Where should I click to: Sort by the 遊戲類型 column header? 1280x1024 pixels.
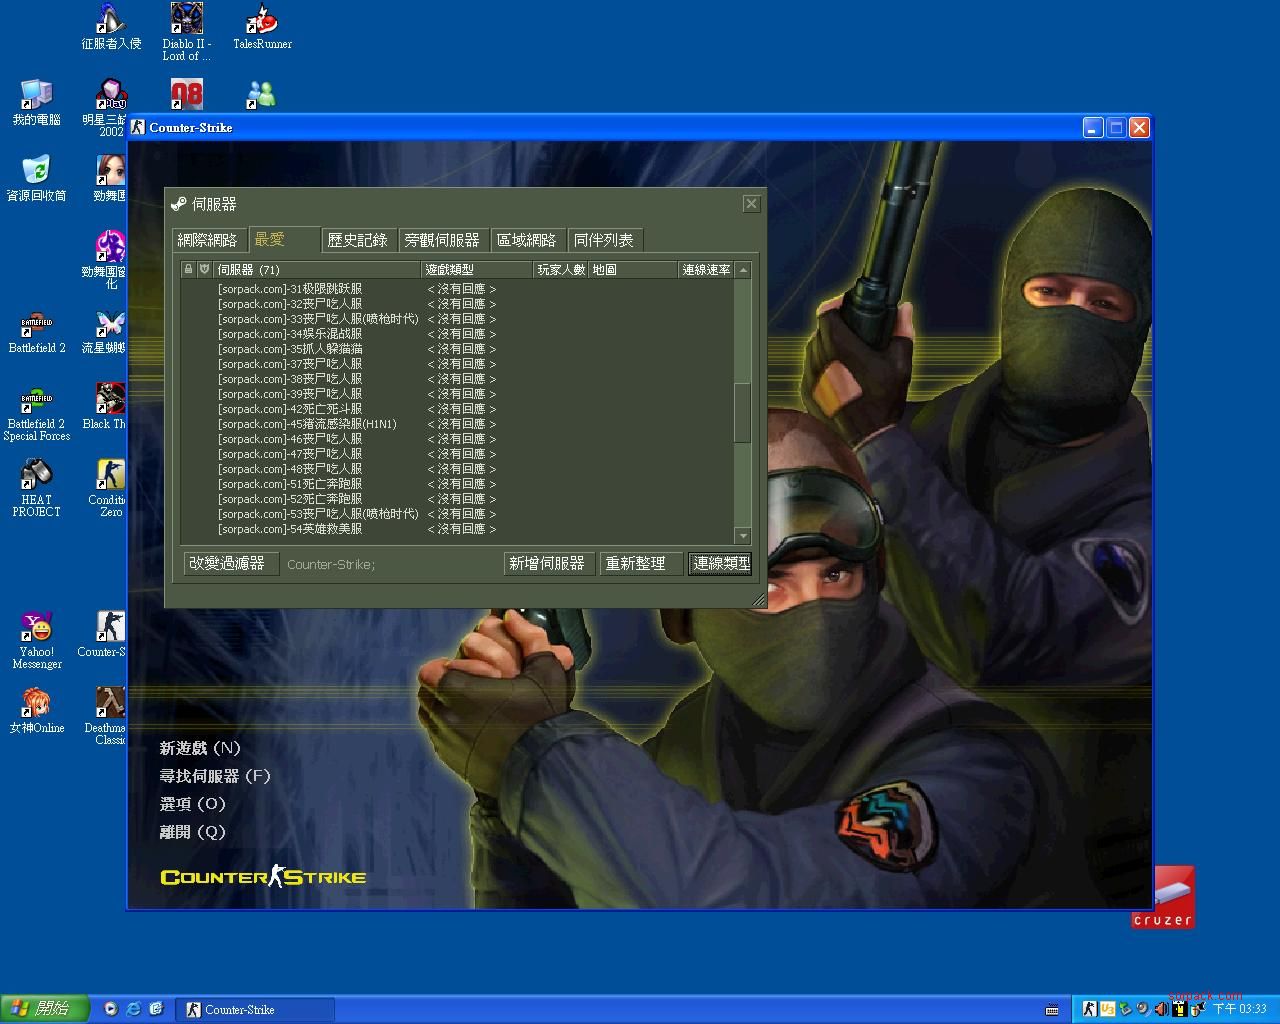[x=476, y=270]
